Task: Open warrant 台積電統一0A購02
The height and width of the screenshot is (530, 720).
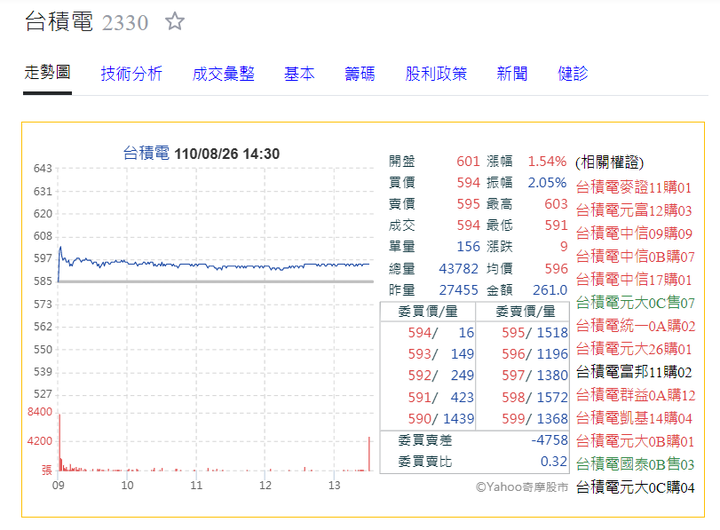Action: click(636, 326)
